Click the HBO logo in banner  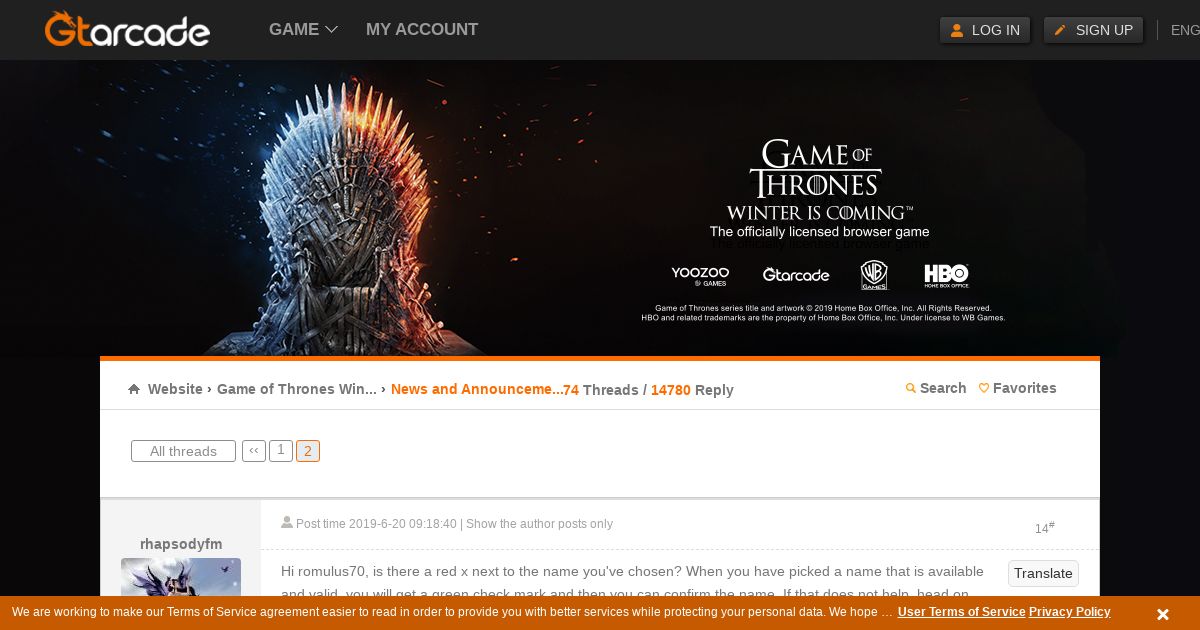pos(946,275)
